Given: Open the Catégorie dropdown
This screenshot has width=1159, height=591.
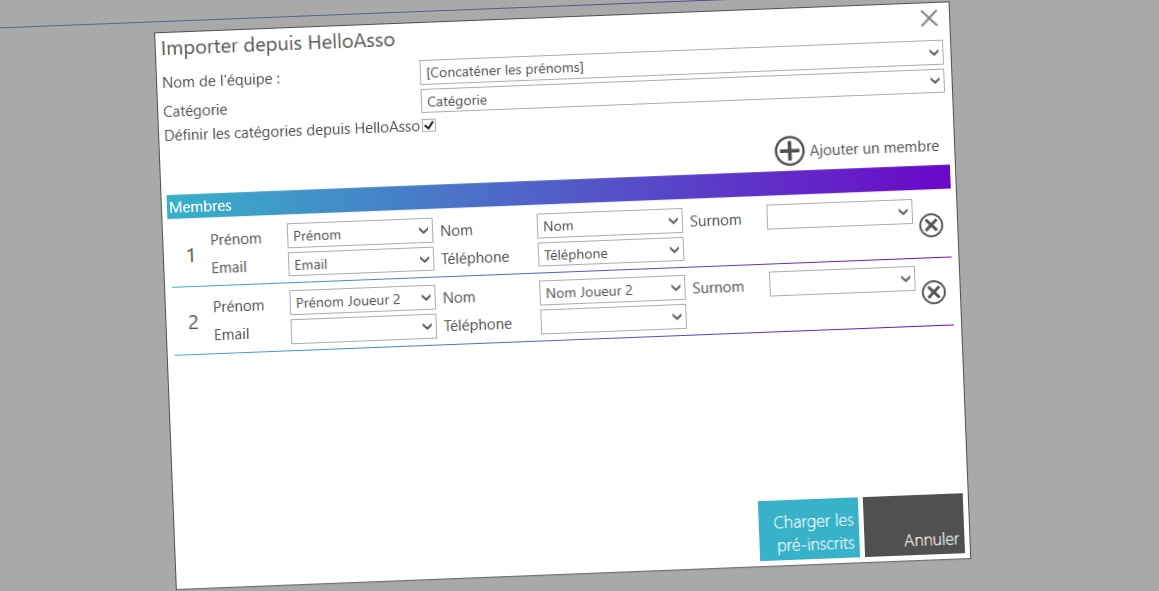Looking at the screenshot, I should 682,100.
